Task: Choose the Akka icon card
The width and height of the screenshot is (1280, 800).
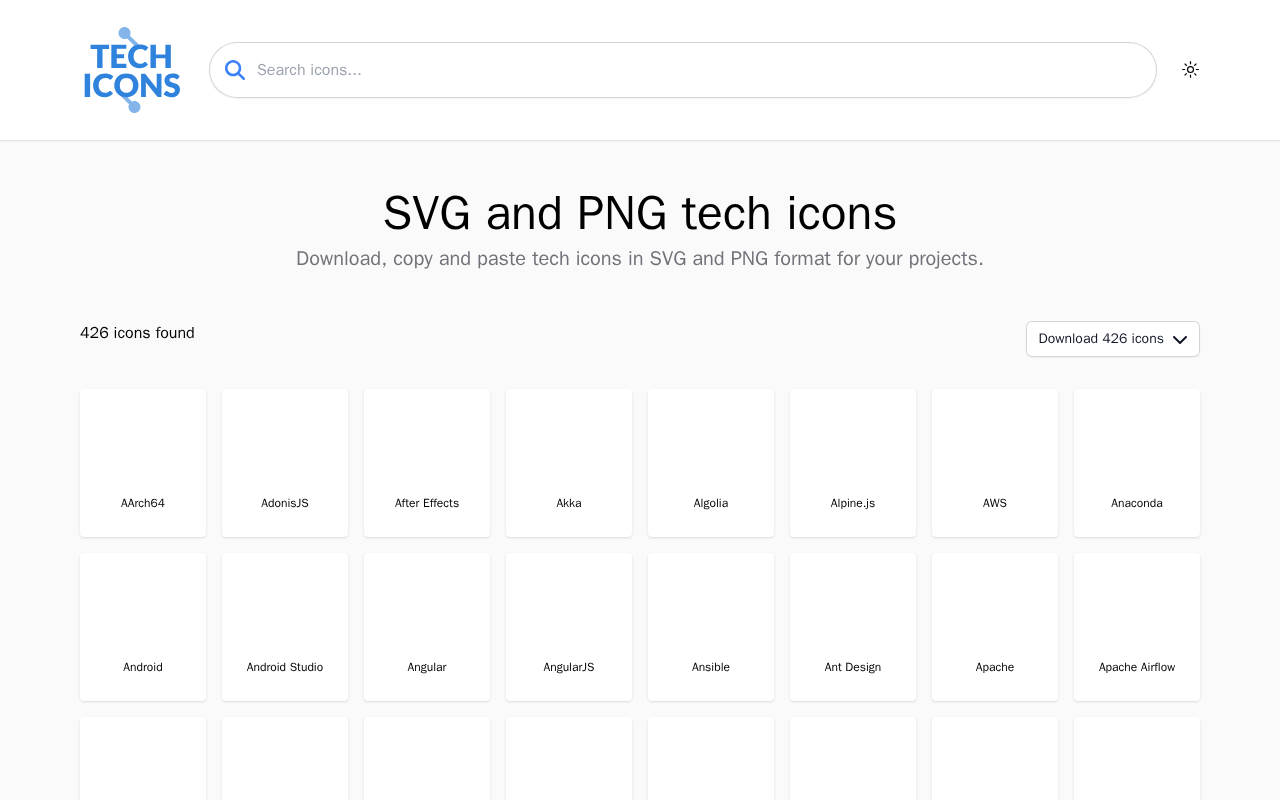Action: (569, 463)
